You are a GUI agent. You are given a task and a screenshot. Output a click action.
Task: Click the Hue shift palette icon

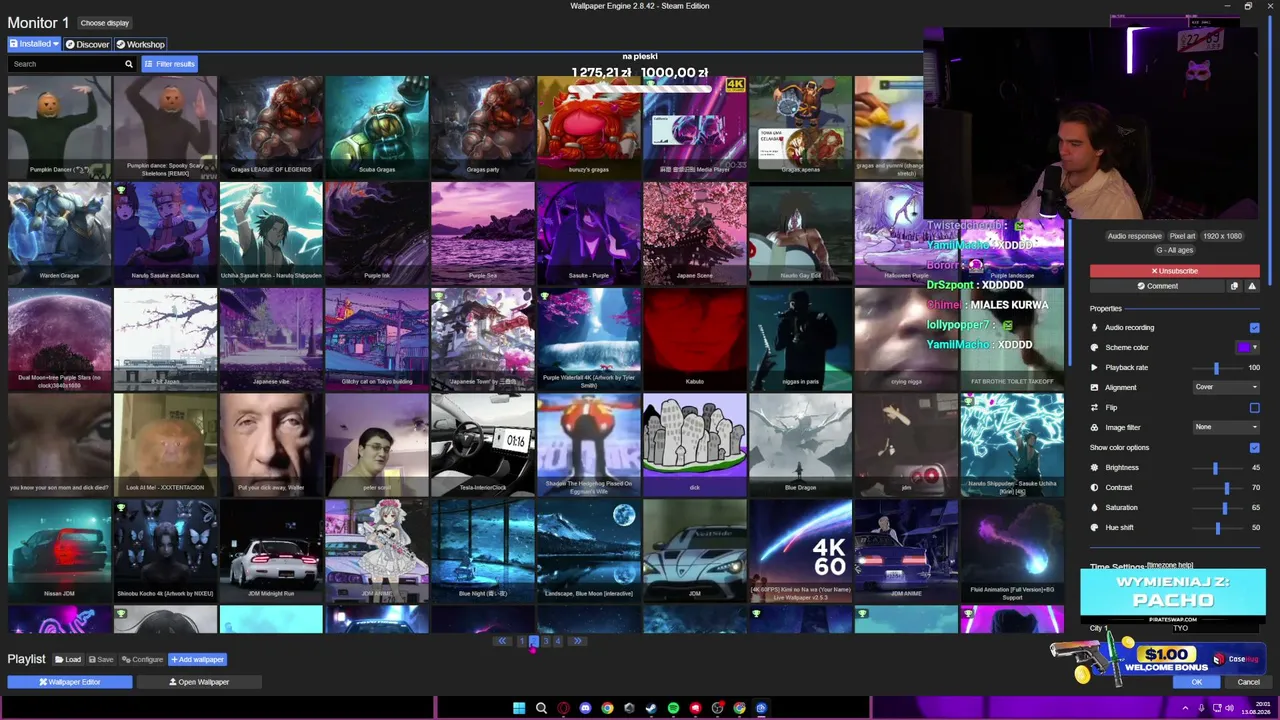pyautogui.click(x=1094, y=528)
